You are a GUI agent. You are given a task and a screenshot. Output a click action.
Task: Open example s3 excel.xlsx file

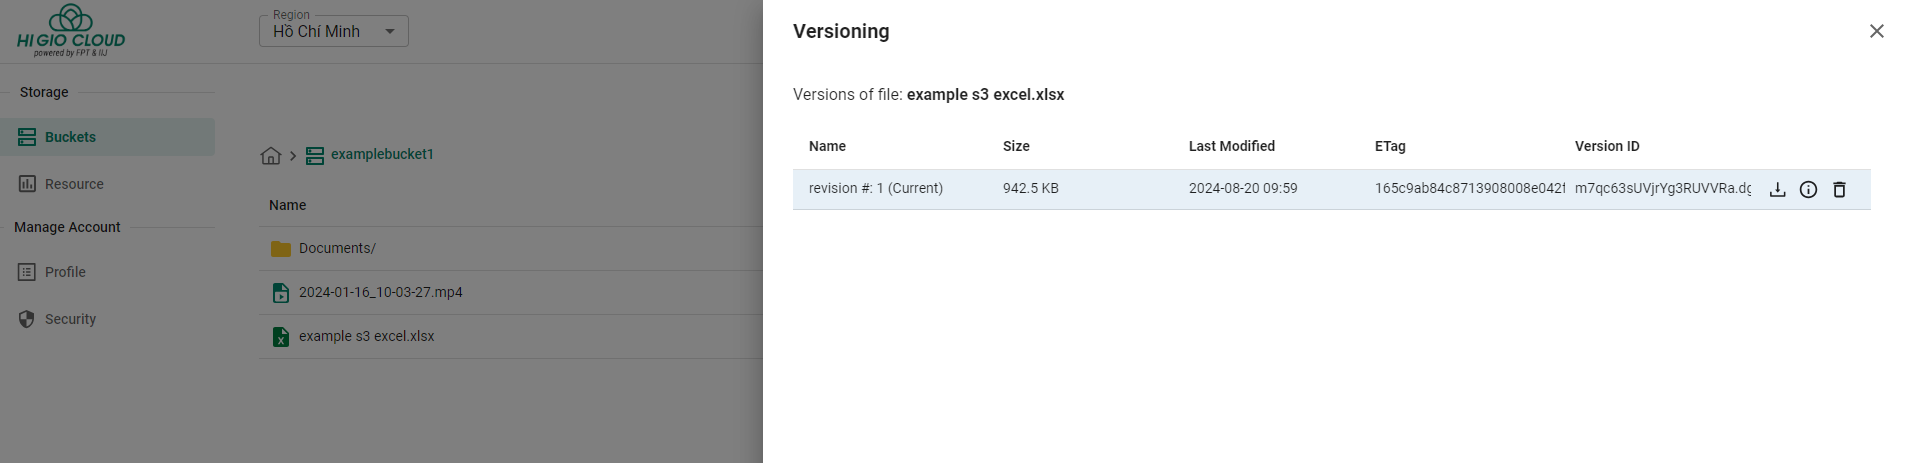tap(367, 336)
